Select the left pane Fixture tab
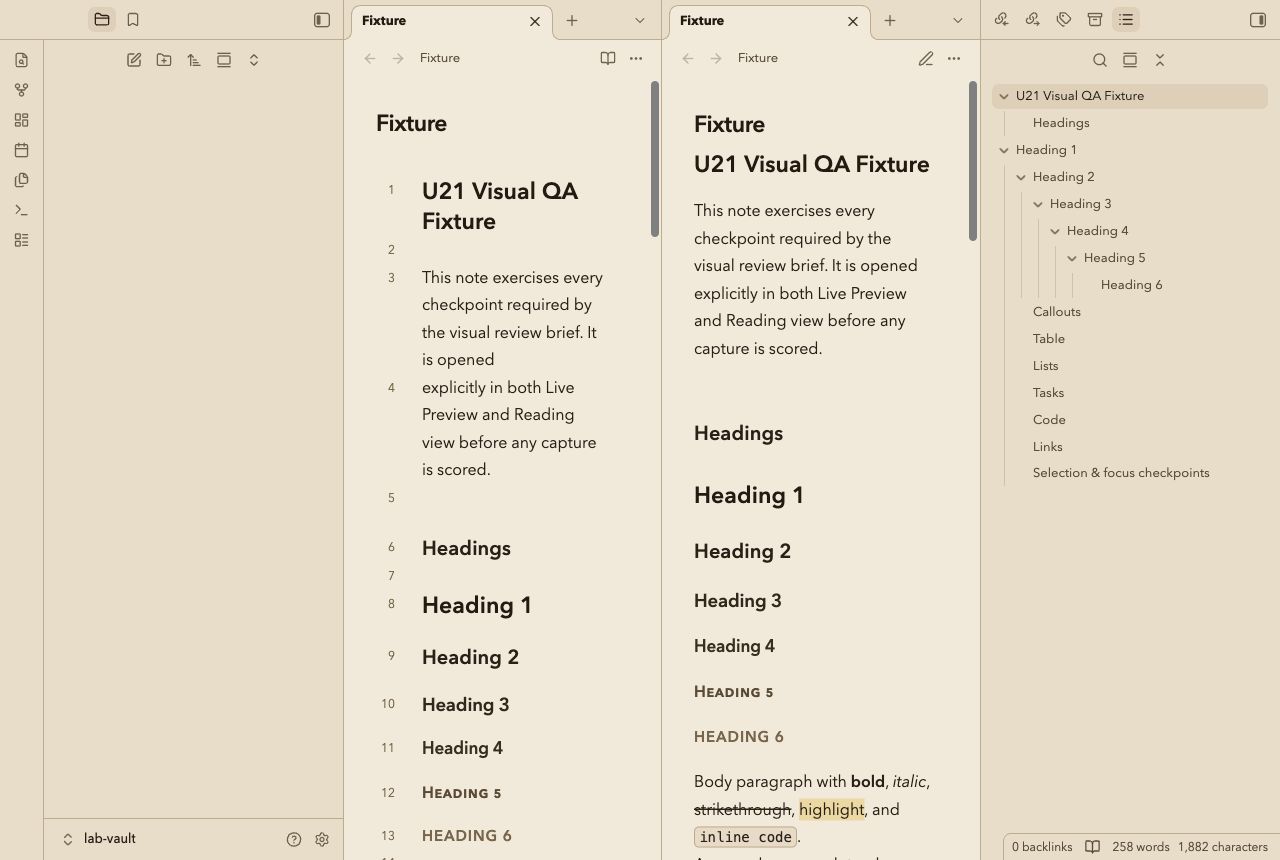This screenshot has width=1280, height=860. point(452,21)
